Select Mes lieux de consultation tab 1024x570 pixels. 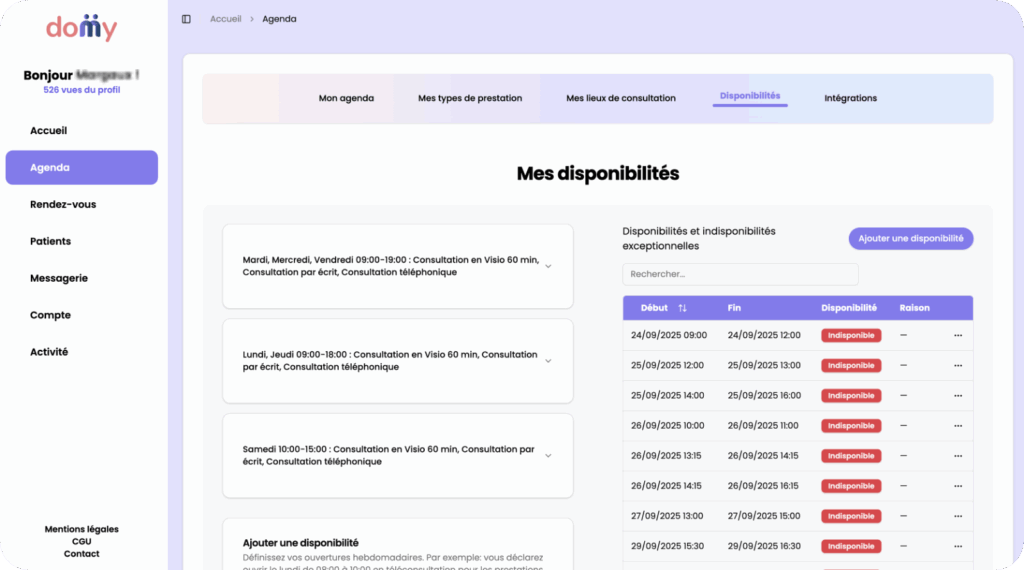pos(620,98)
